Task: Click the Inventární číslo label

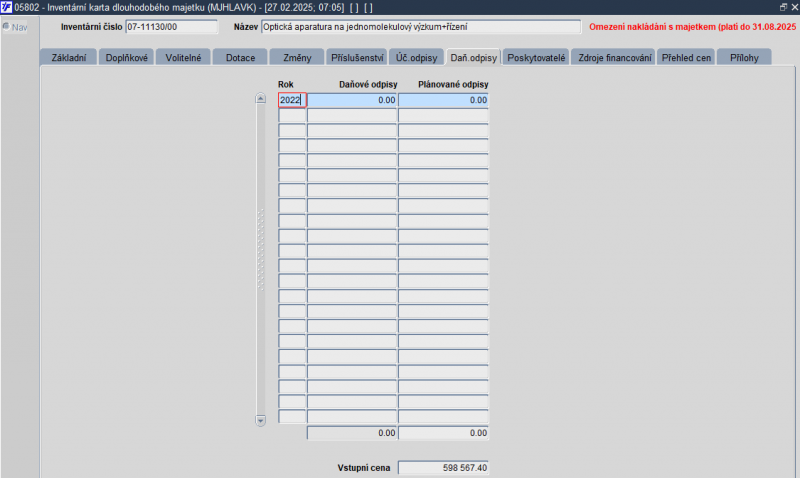Action: pos(91,27)
